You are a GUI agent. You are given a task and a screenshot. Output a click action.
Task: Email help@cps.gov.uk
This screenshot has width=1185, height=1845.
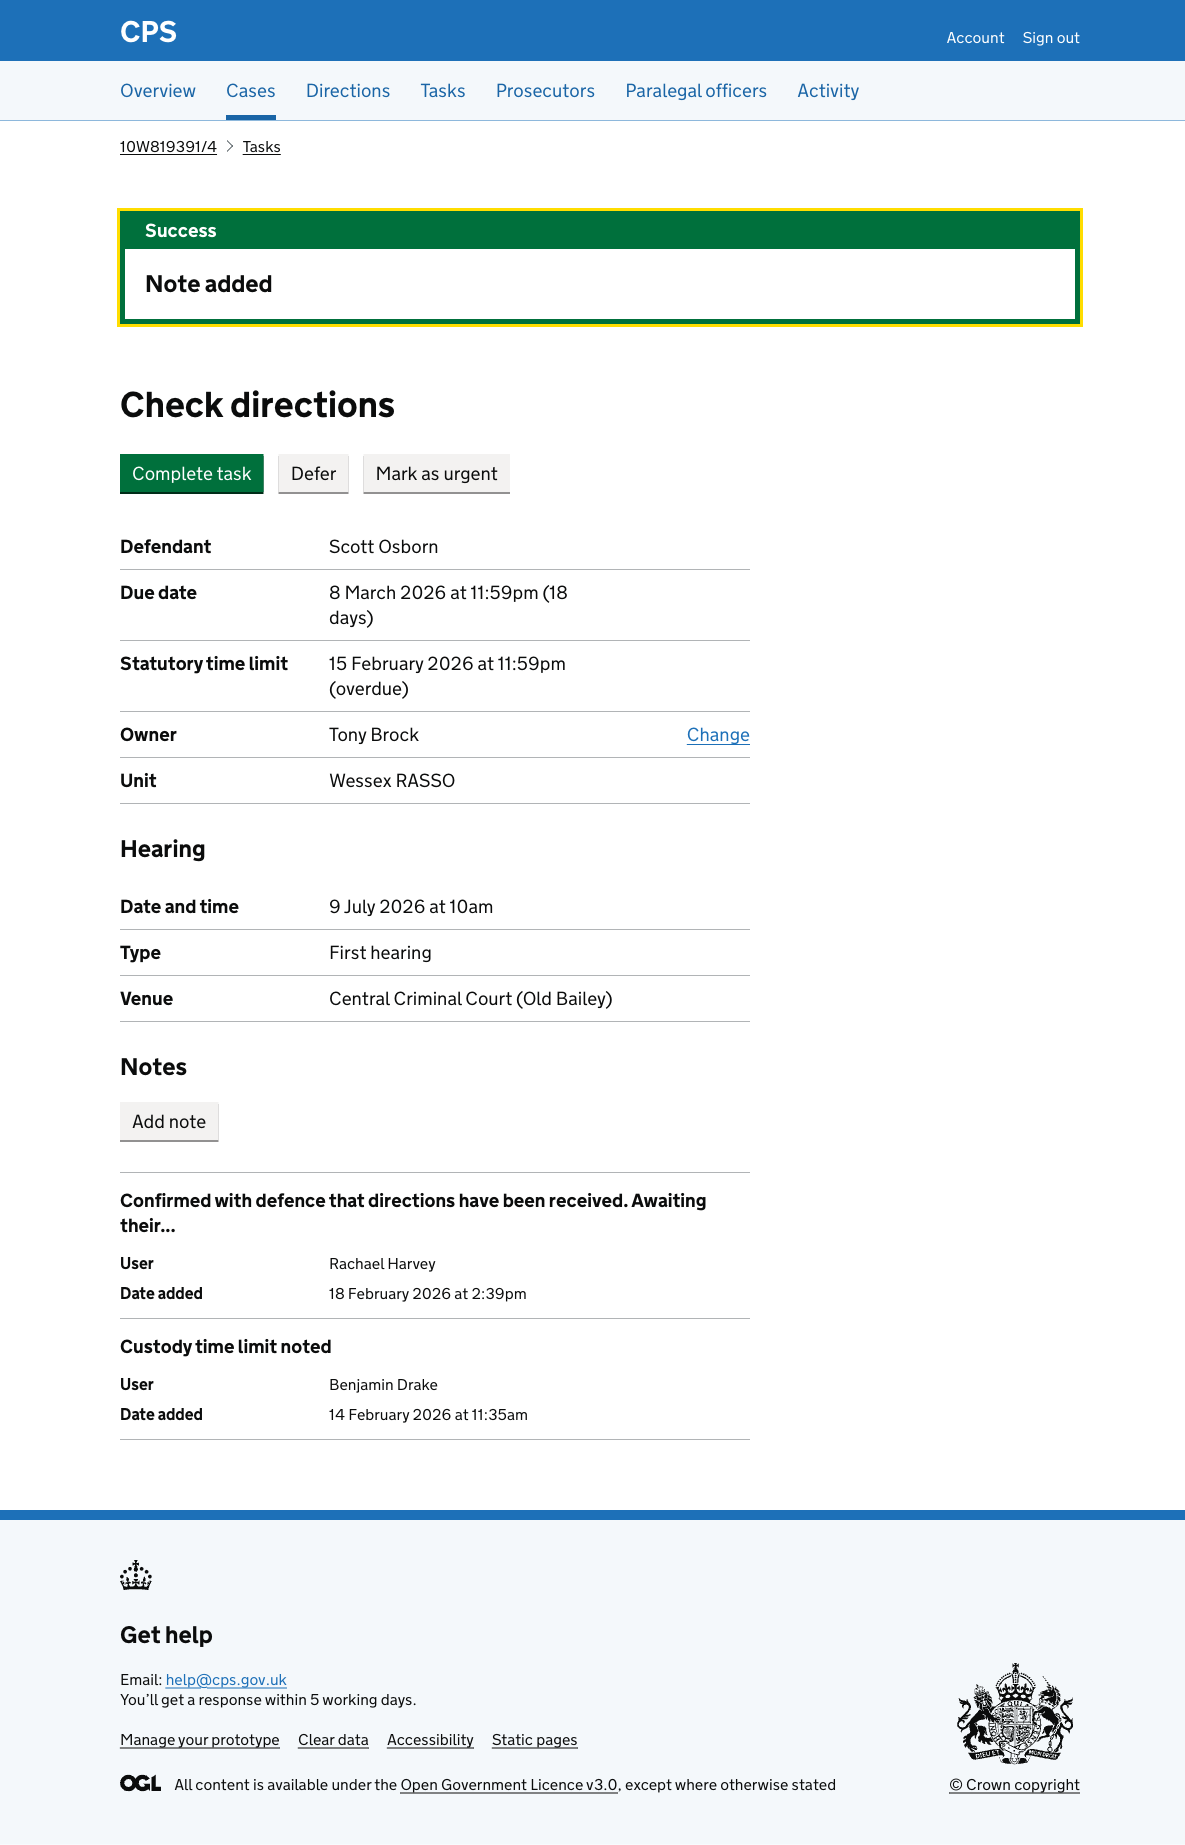tap(226, 1680)
